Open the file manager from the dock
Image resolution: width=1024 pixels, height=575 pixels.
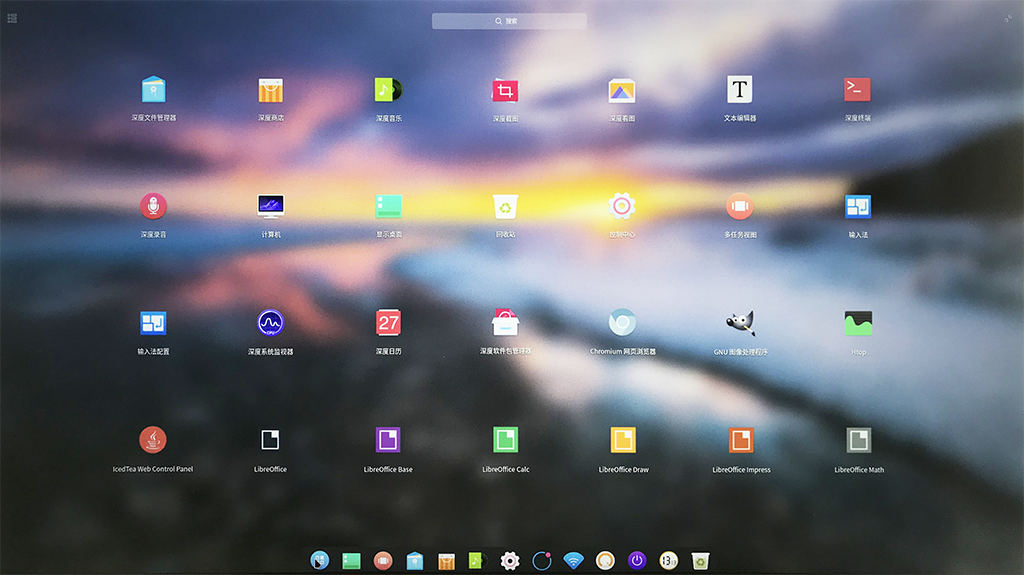coord(415,561)
